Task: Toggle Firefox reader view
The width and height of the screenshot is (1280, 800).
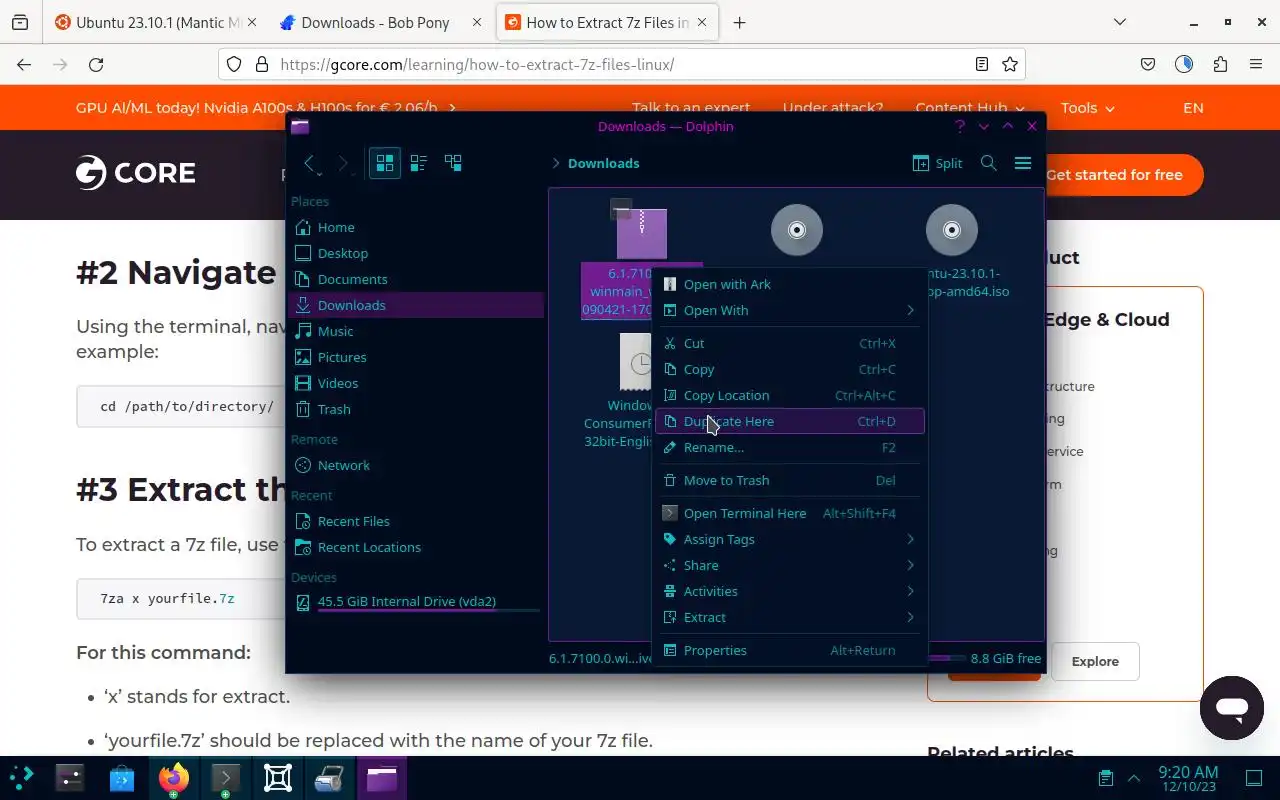Action: point(982,64)
